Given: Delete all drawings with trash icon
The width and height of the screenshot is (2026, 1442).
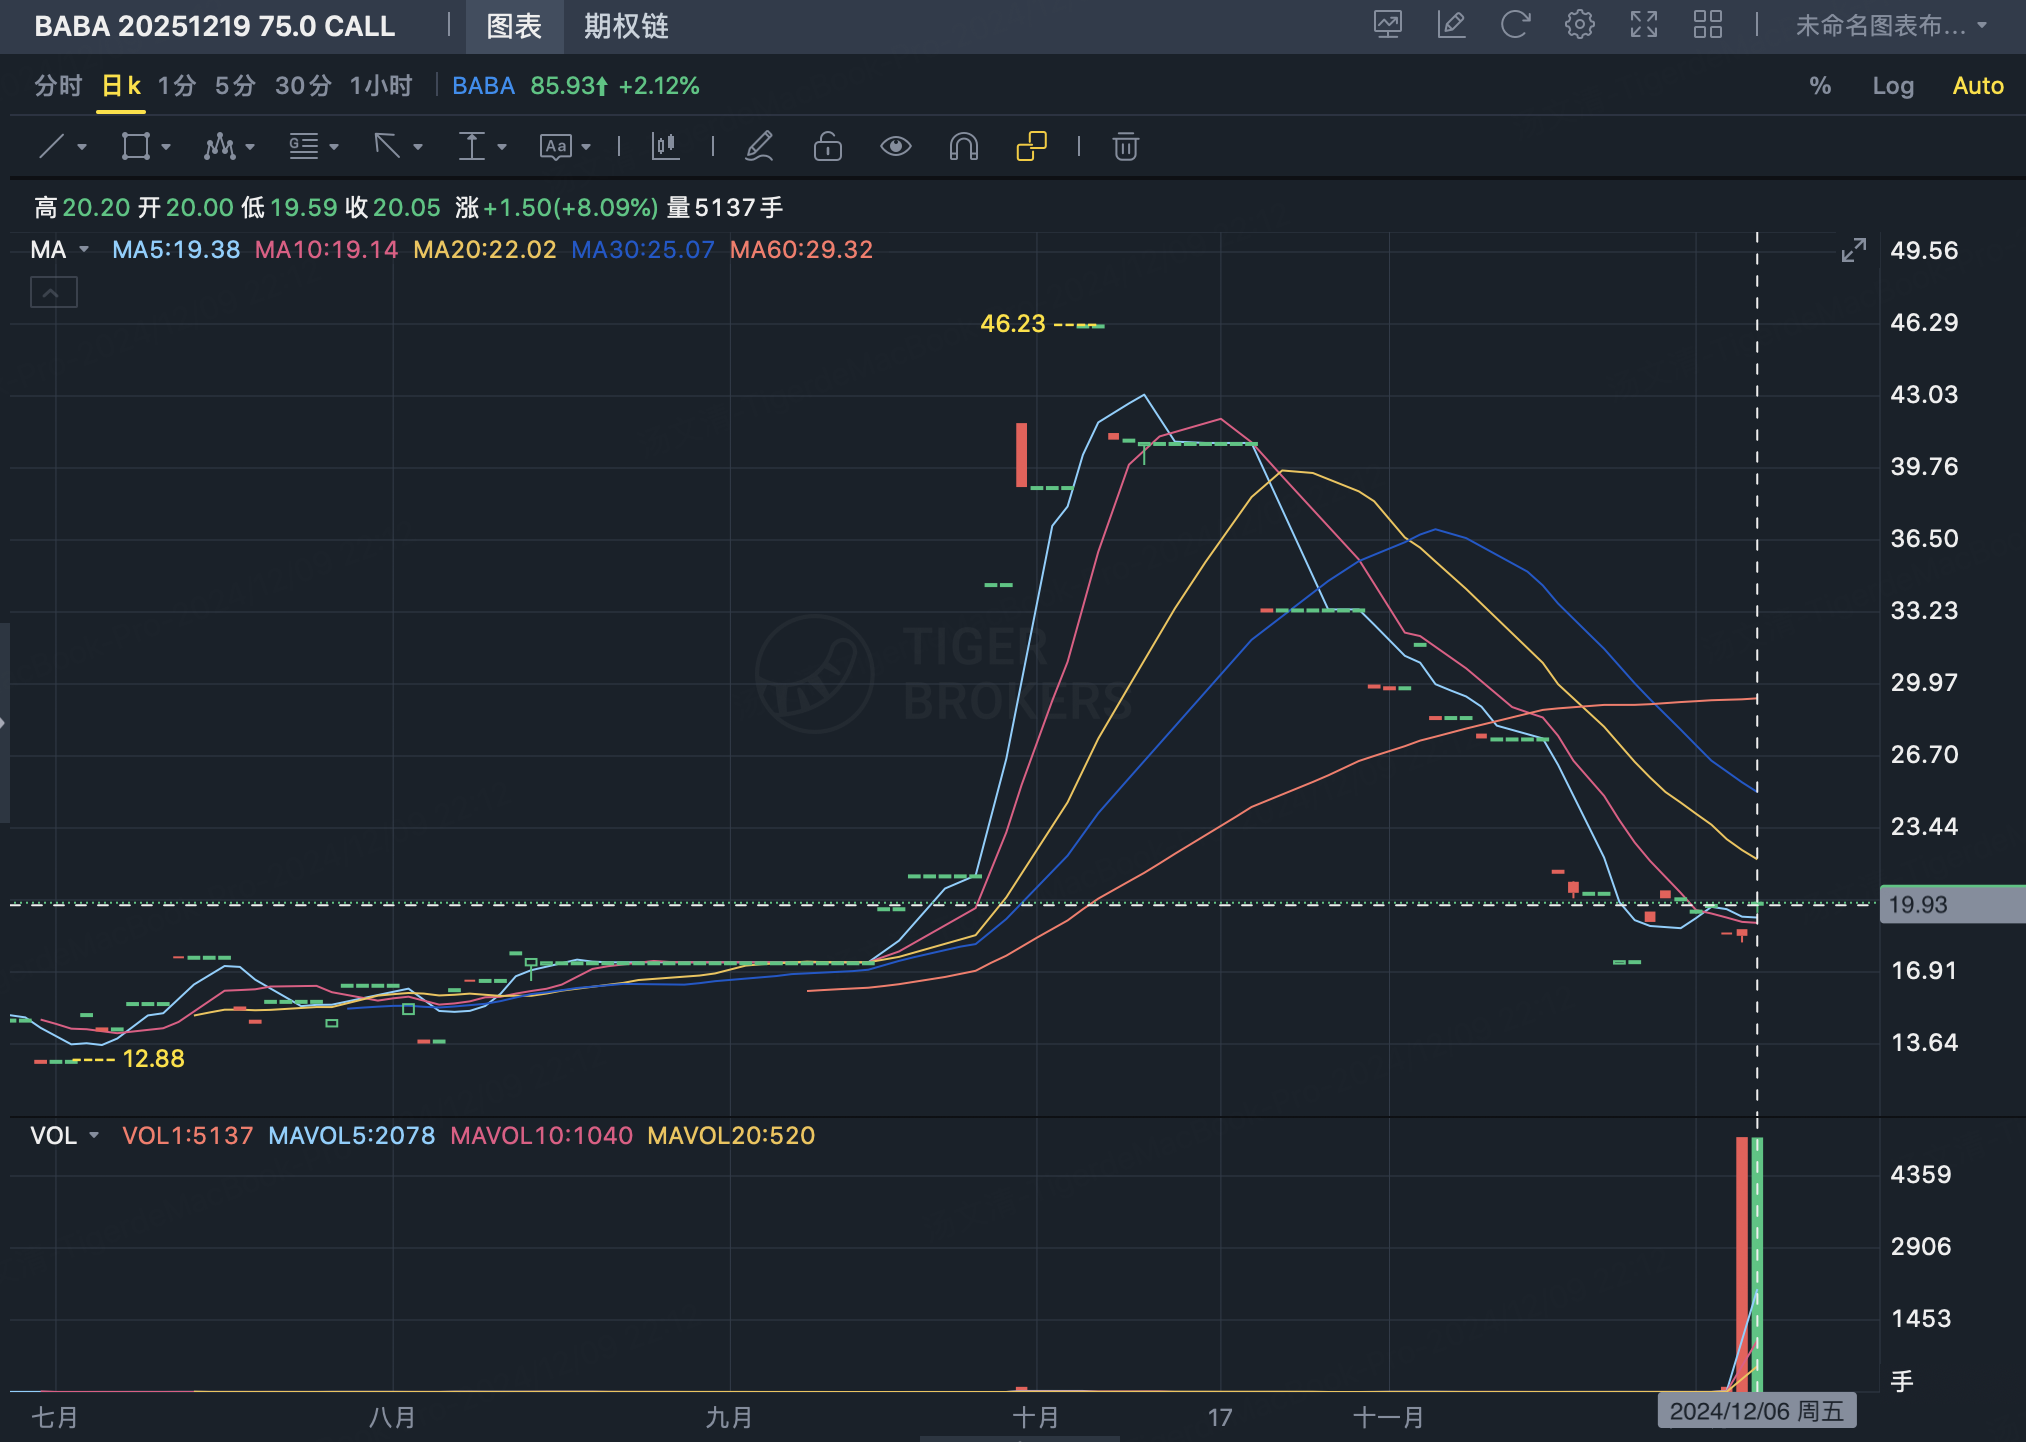Looking at the screenshot, I should (x=1126, y=147).
